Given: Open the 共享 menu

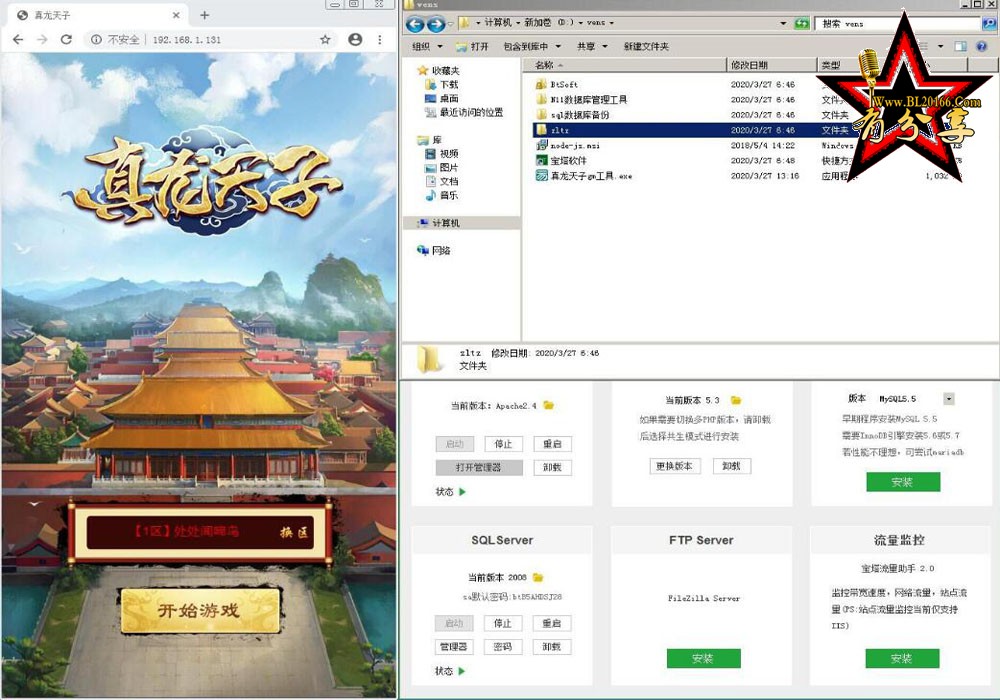Looking at the screenshot, I should pos(592,46).
